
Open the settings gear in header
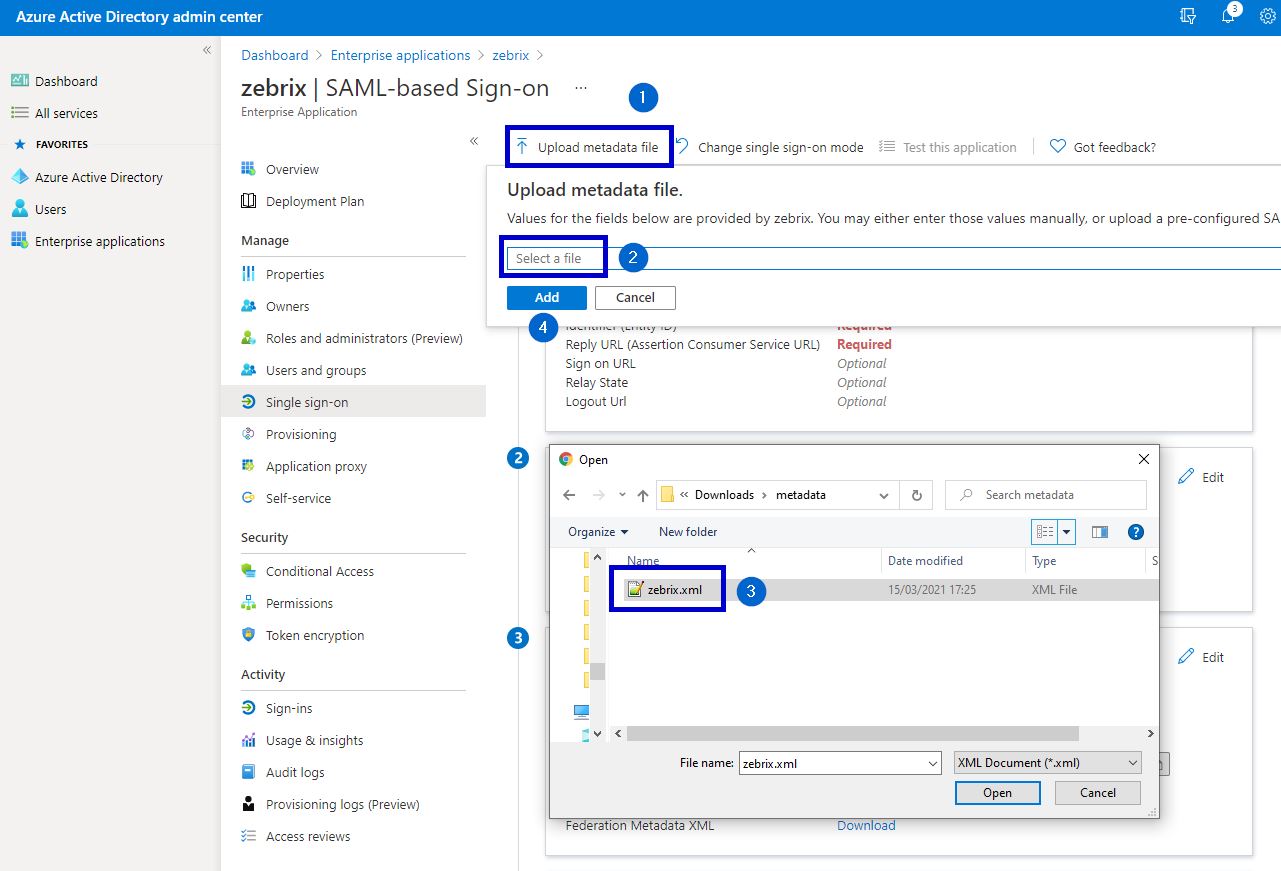tap(1268, 17)
